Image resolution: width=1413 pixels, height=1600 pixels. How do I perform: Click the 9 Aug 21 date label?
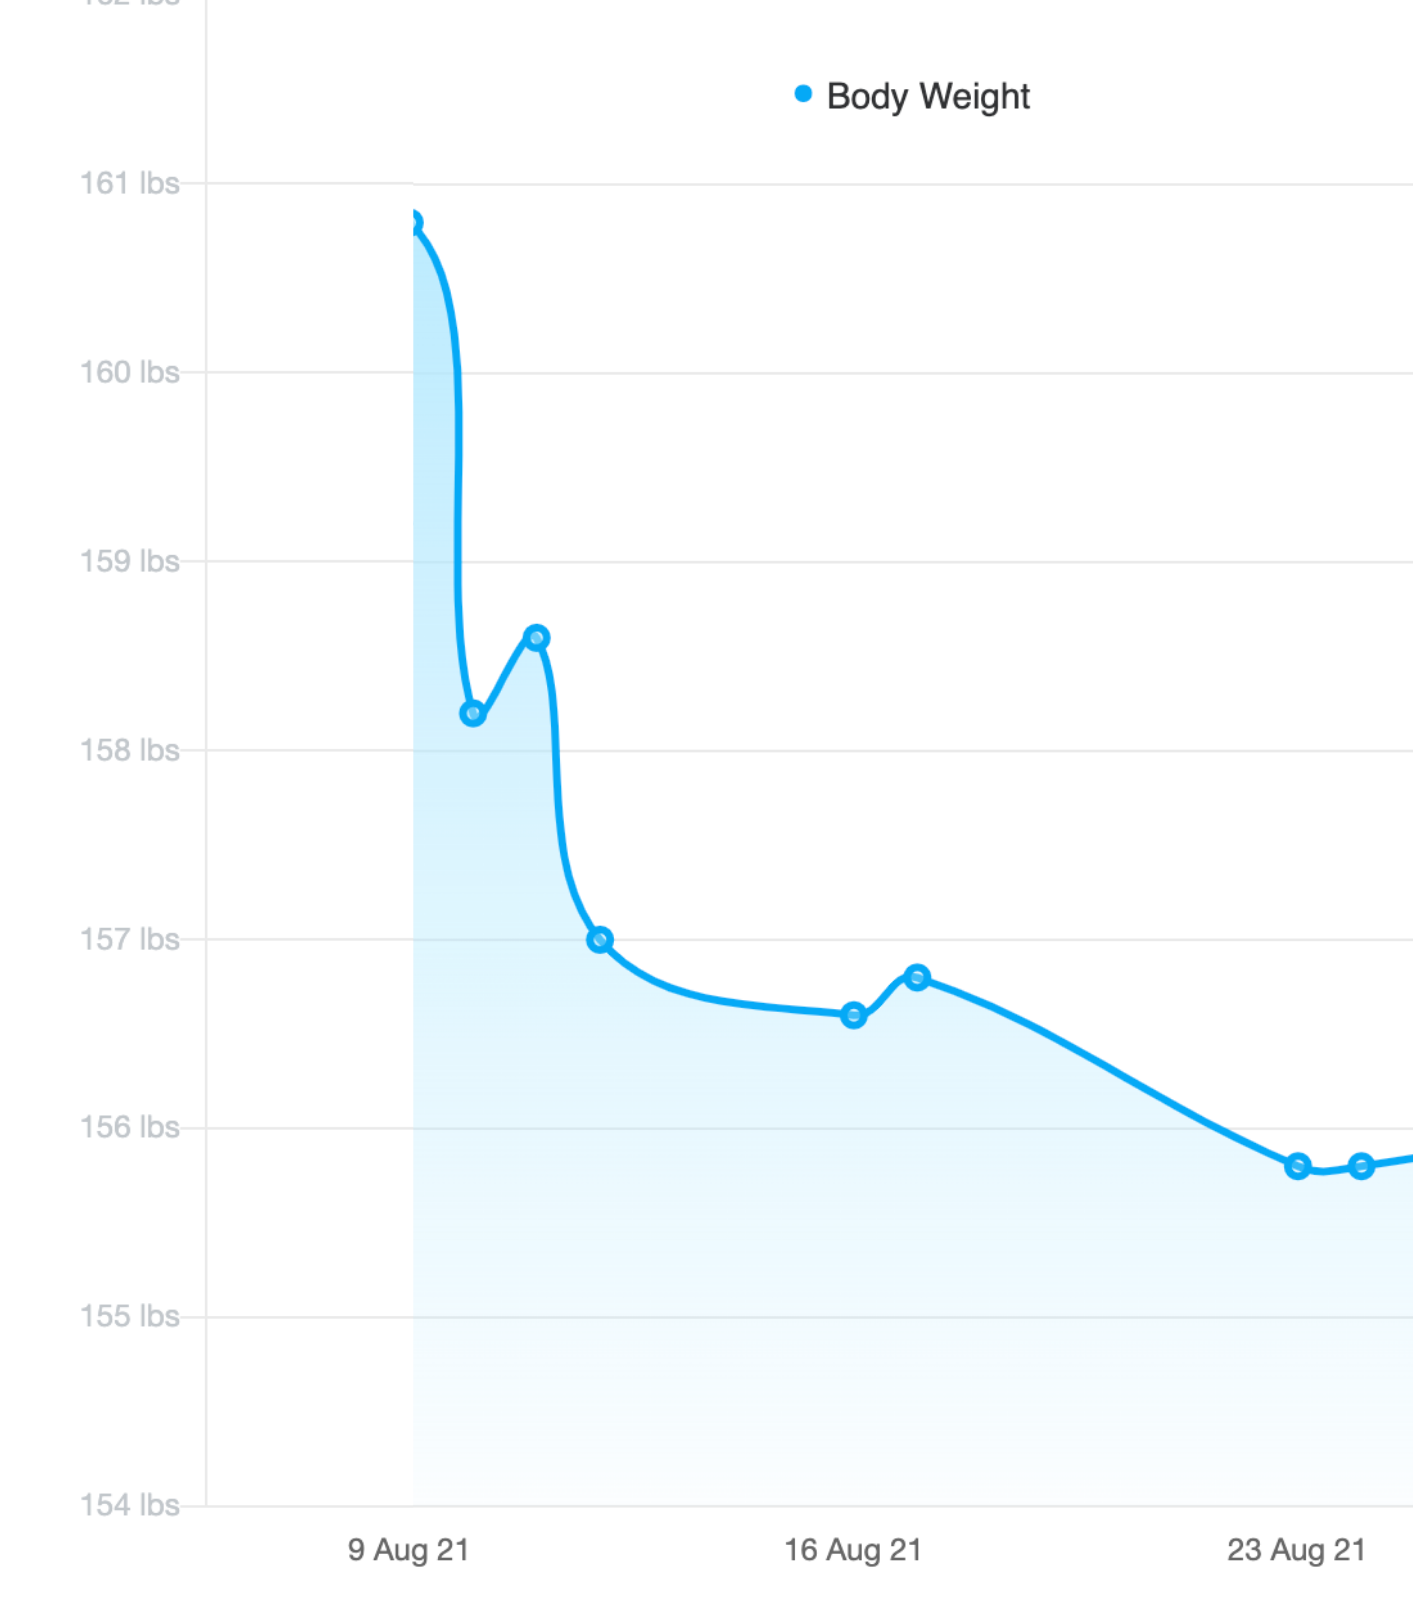click(408, 1550)
